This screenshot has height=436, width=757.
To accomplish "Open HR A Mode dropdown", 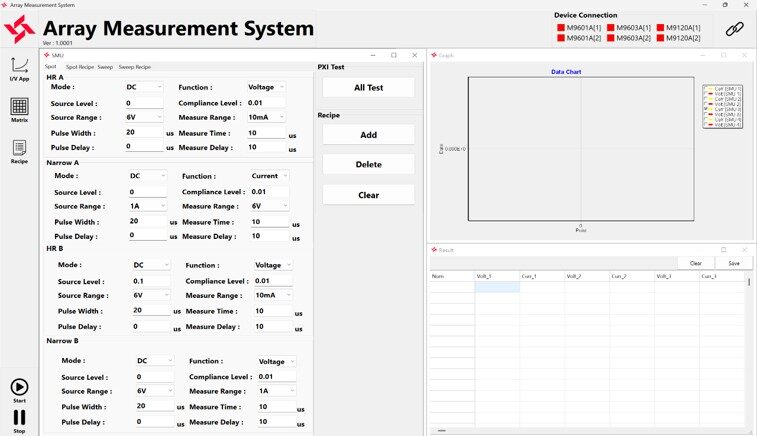I will [144, 87].
